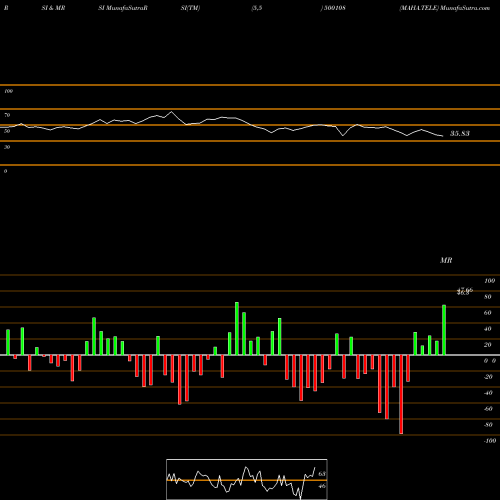Viewport: 500px width, 500px height.
Task: Click the 'SI & MR' header label
Action: pos(53,8)
